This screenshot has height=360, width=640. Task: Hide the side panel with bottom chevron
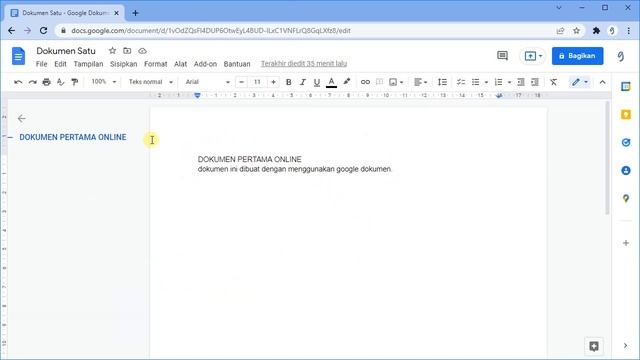pyautogui.click(x=625, y=346)
